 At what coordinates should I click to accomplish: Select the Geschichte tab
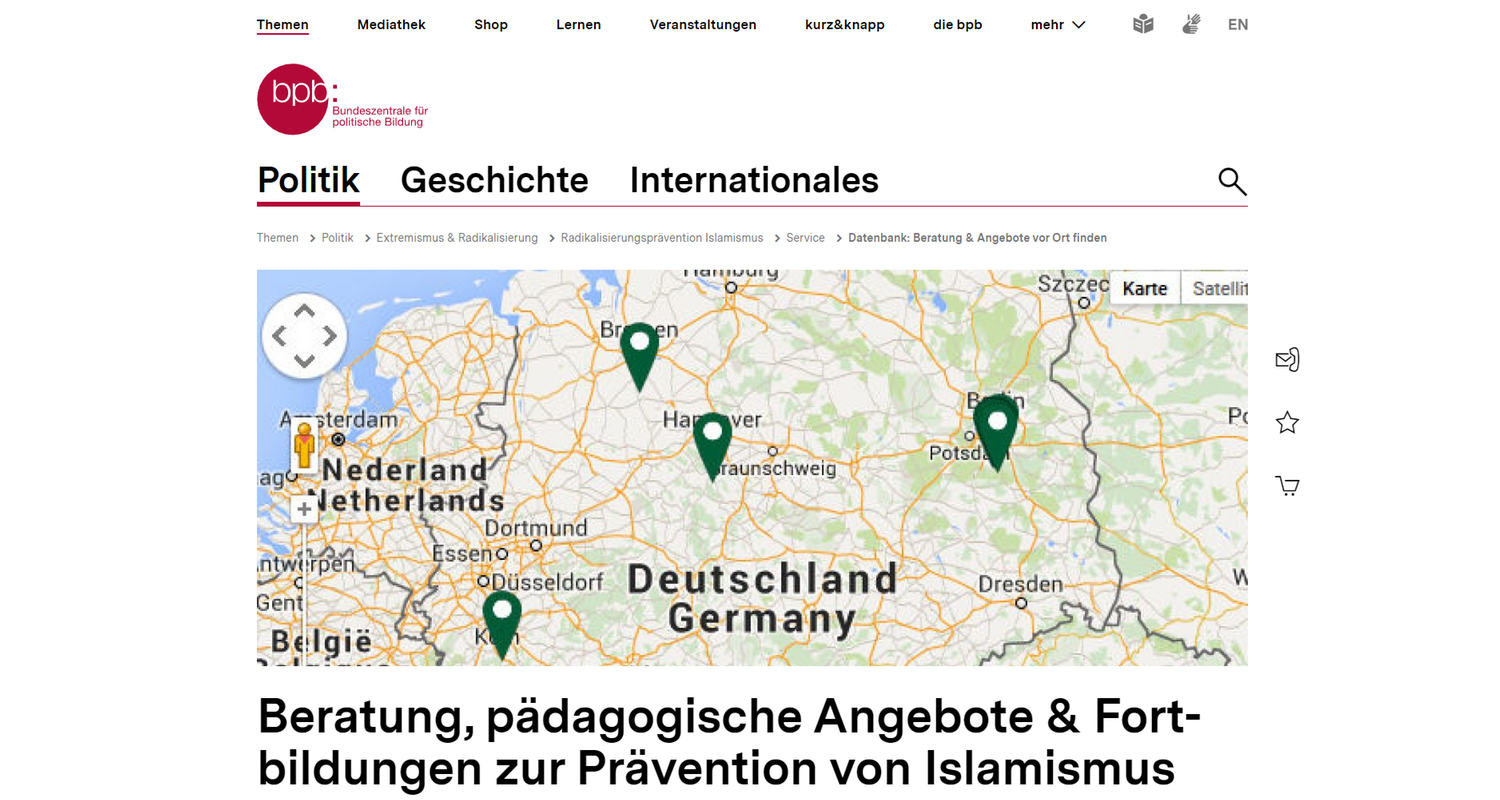(x=494, y=181)
